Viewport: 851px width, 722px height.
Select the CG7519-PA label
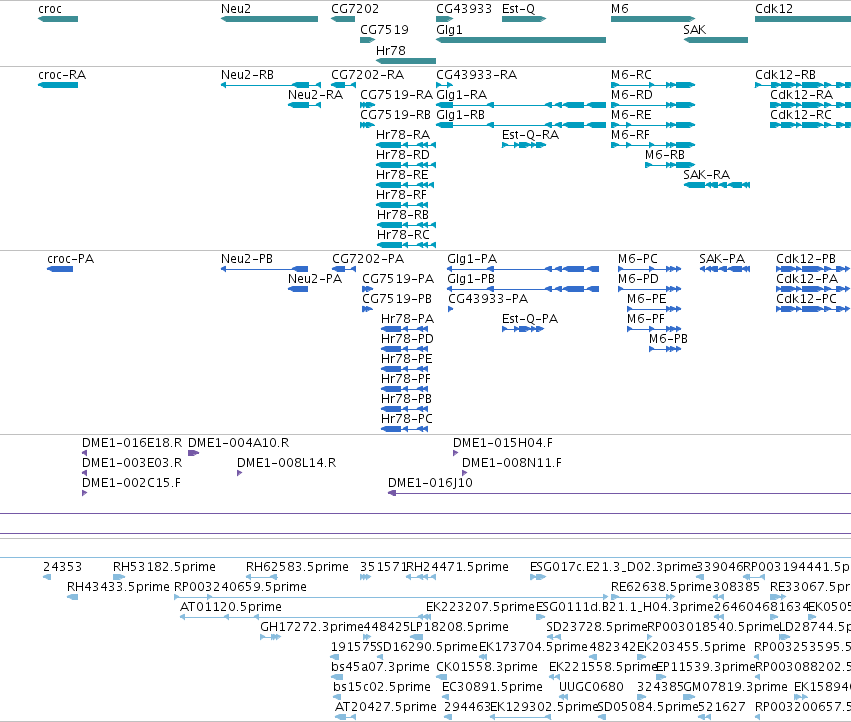398,279
